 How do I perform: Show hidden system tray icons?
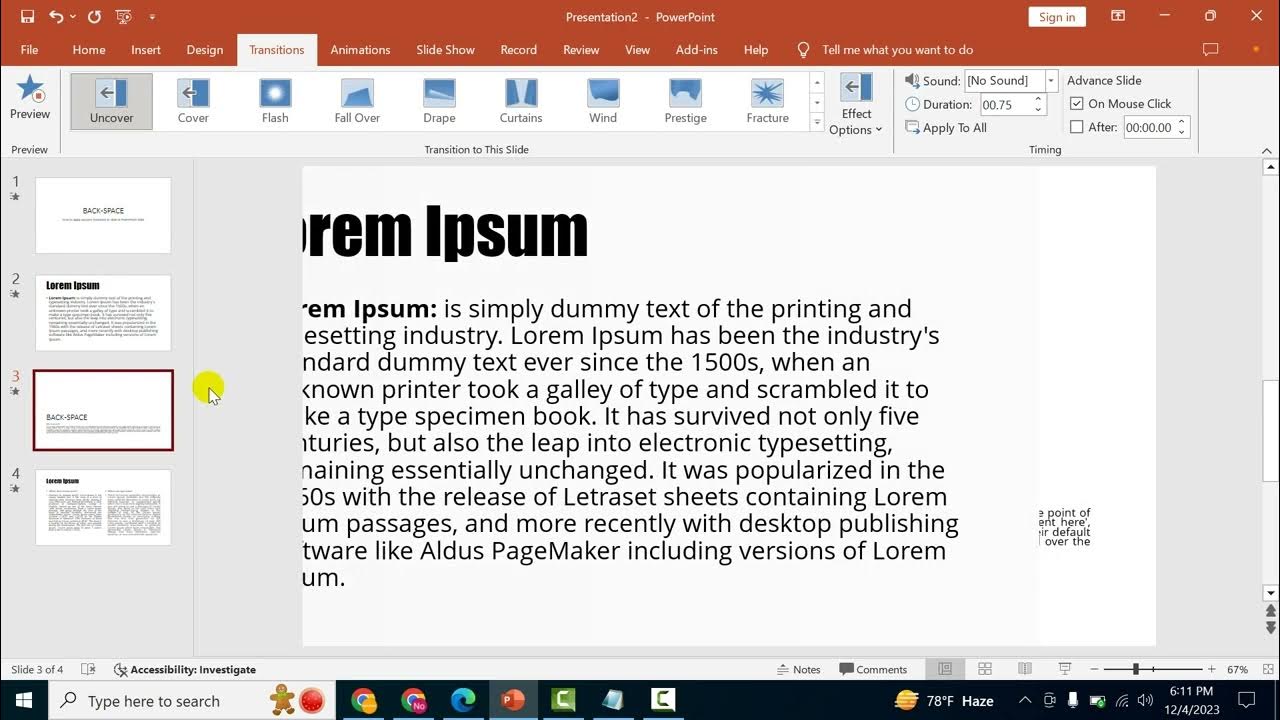(1025, 700)
